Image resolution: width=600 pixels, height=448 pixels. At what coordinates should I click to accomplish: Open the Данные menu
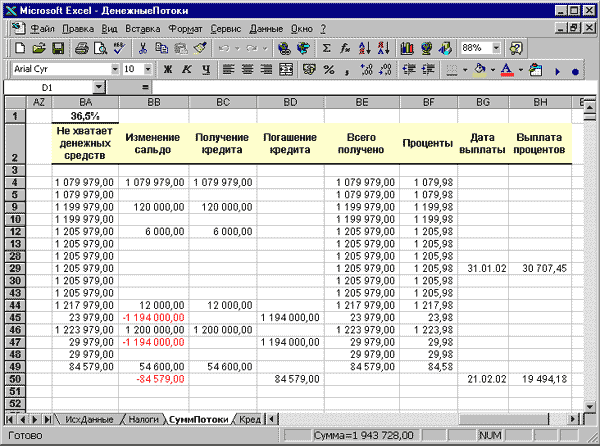tap(266, 29)
